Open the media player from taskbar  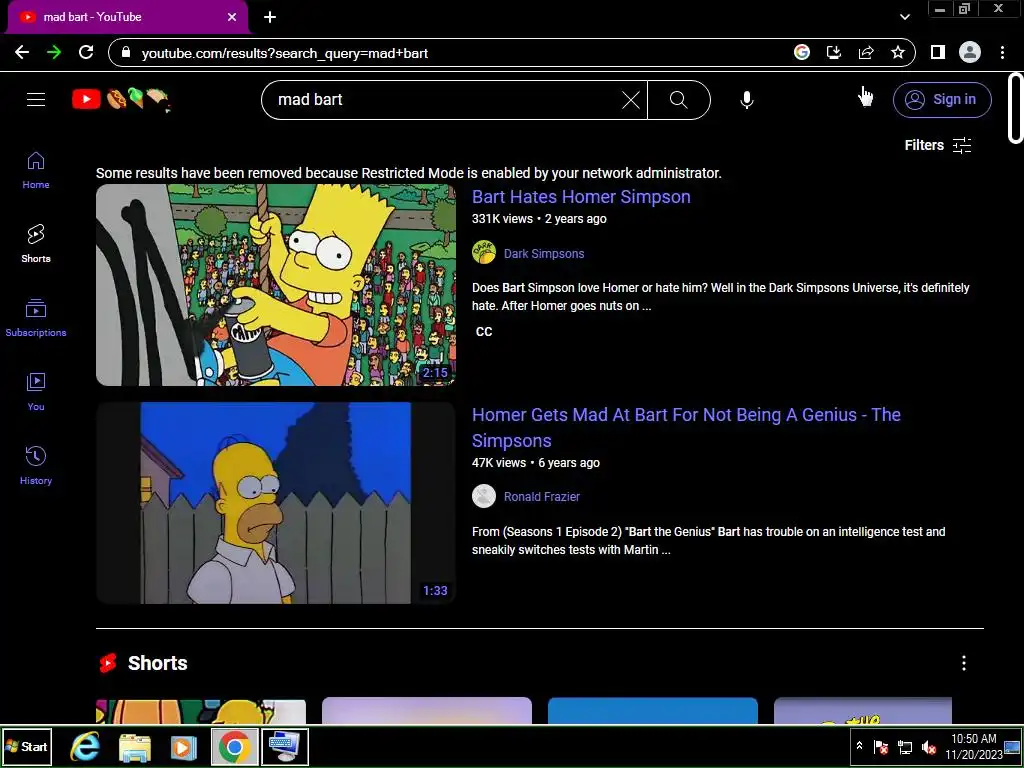click(x=184, y=746)
